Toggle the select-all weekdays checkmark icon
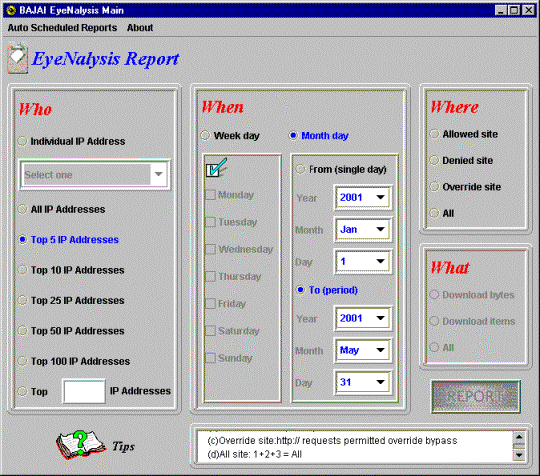The width and height of the screenshot is (540, 476). [216, 167]
